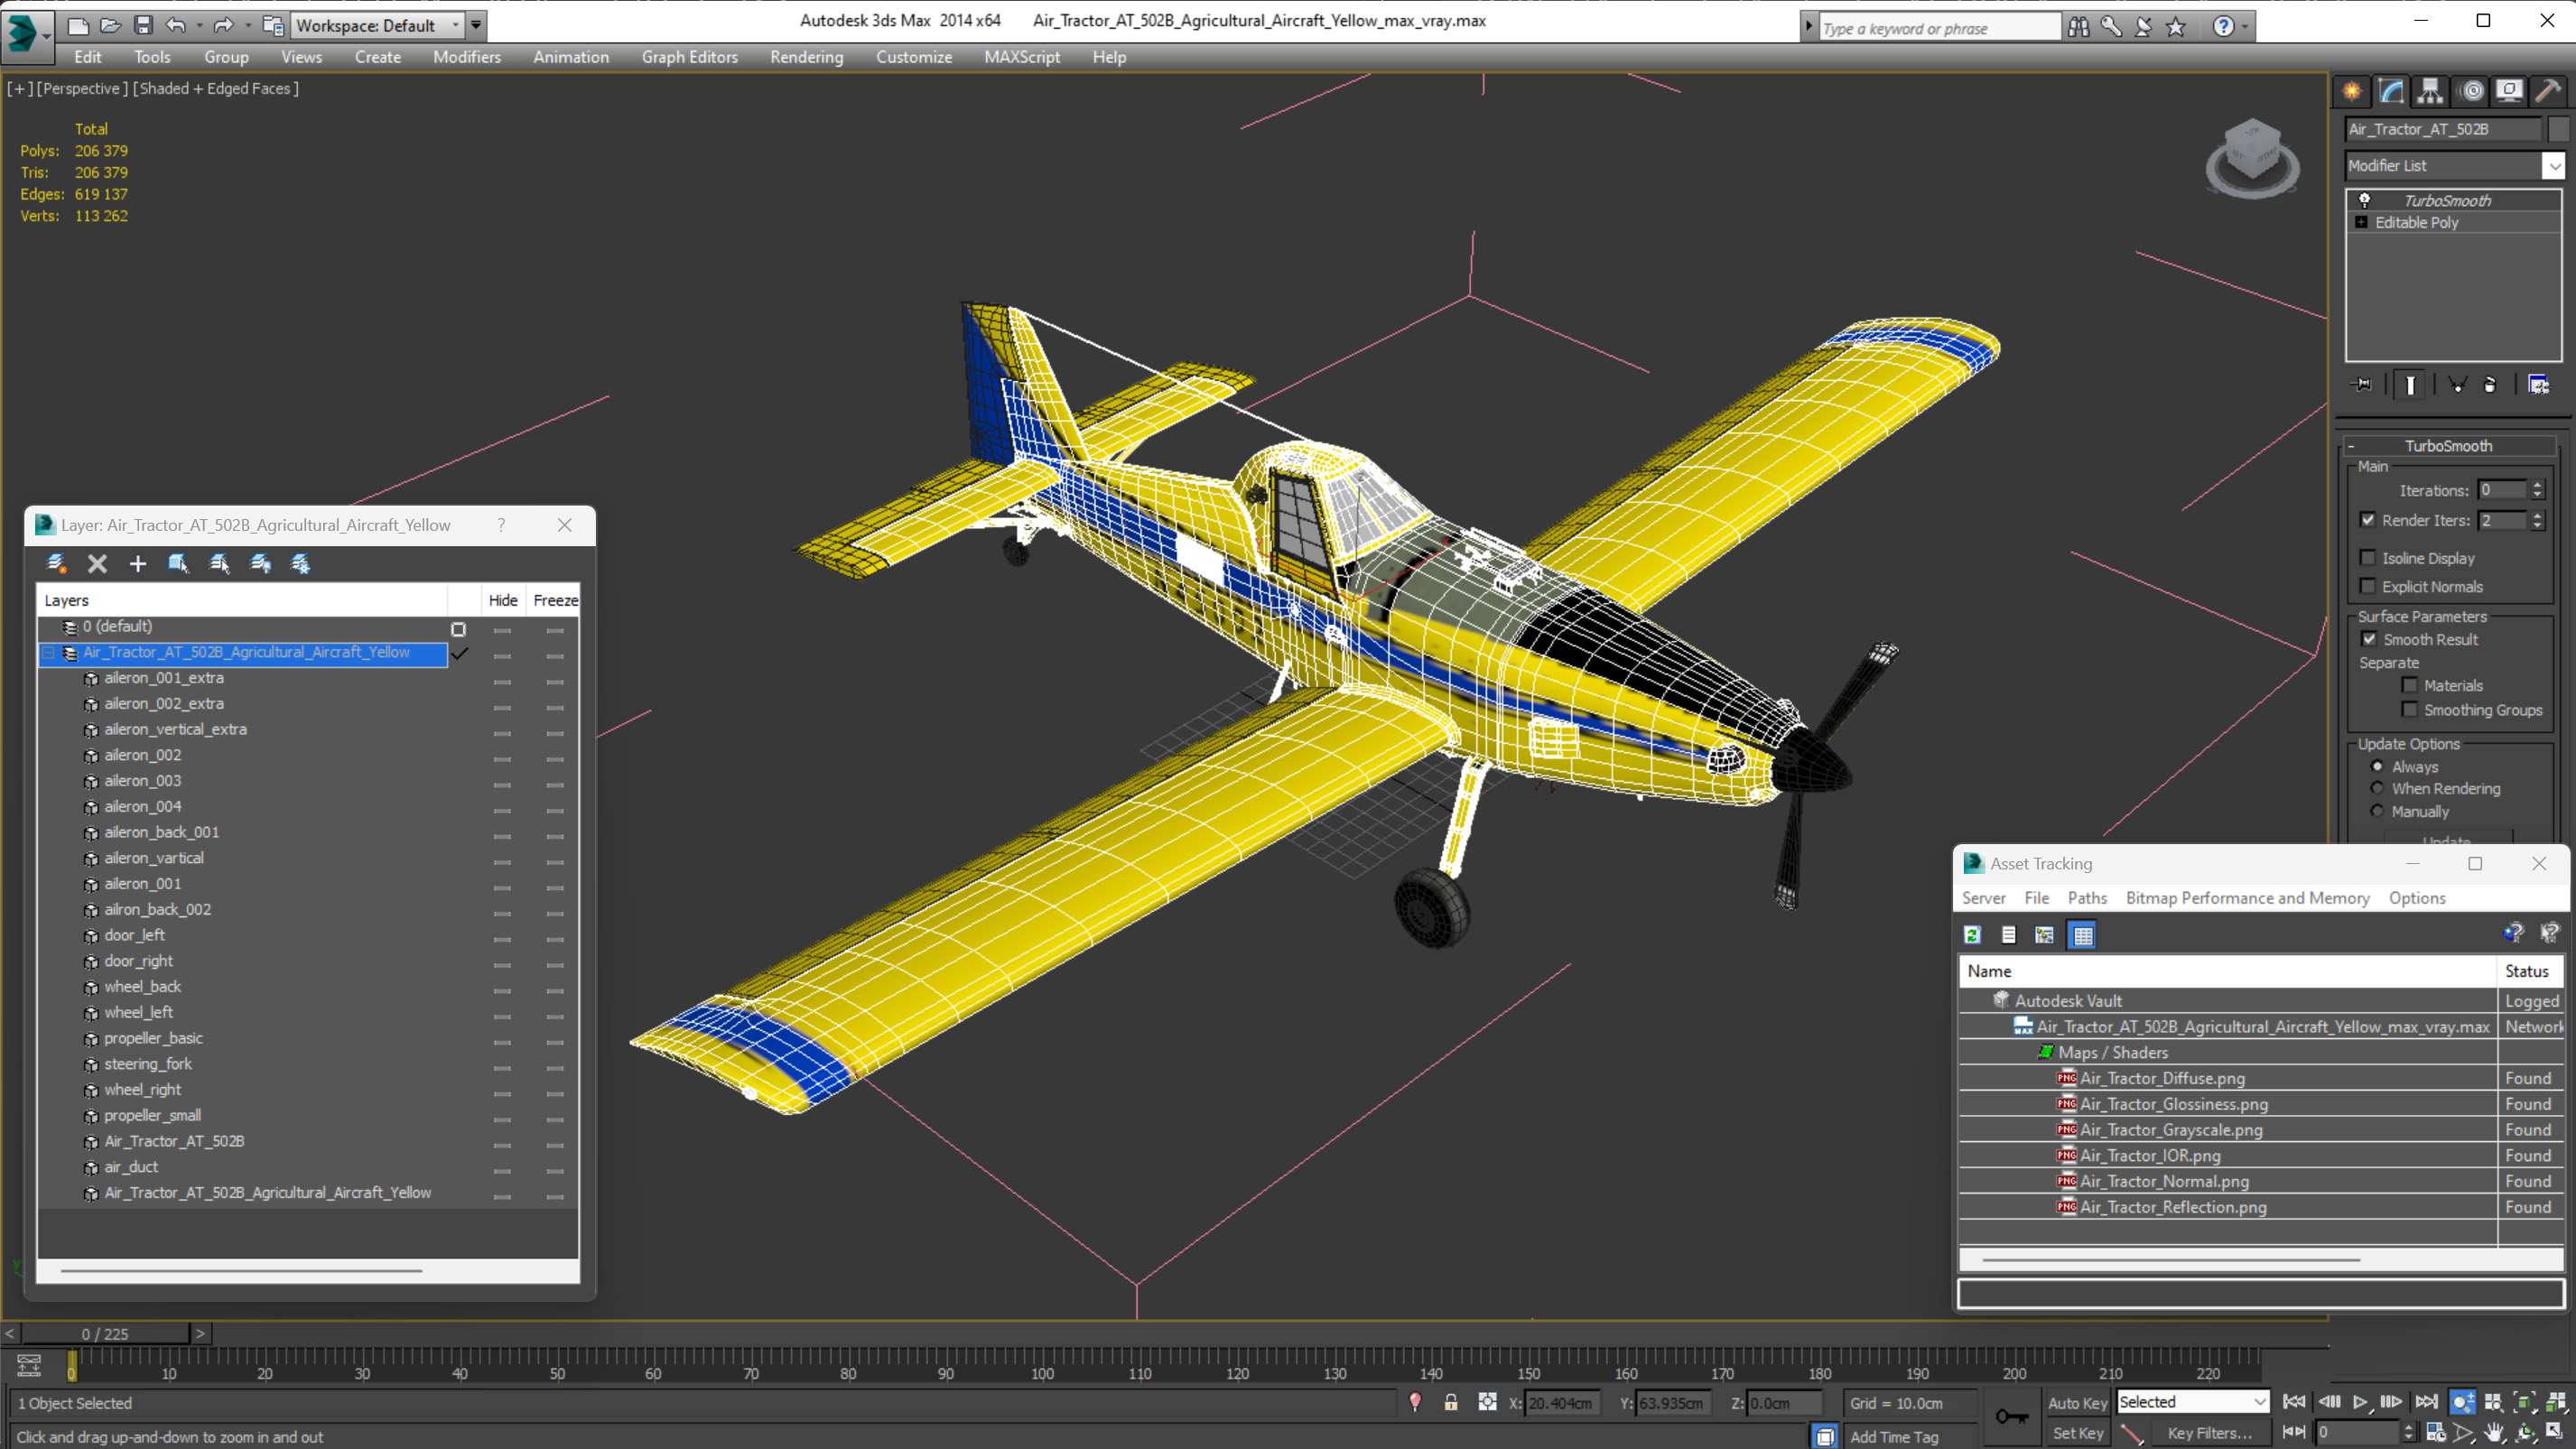Click Add Selected Objects plus icon
Screen dimensions: 2576x1449
pos(138,564)
